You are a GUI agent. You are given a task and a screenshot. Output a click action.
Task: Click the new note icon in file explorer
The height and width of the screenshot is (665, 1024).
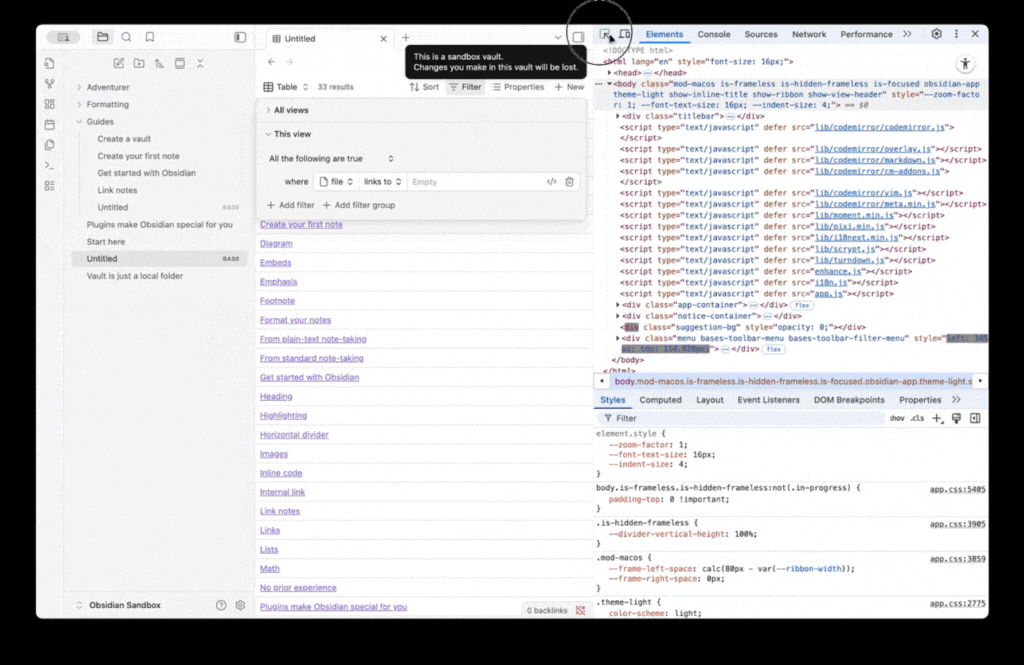tap(119, 63)
